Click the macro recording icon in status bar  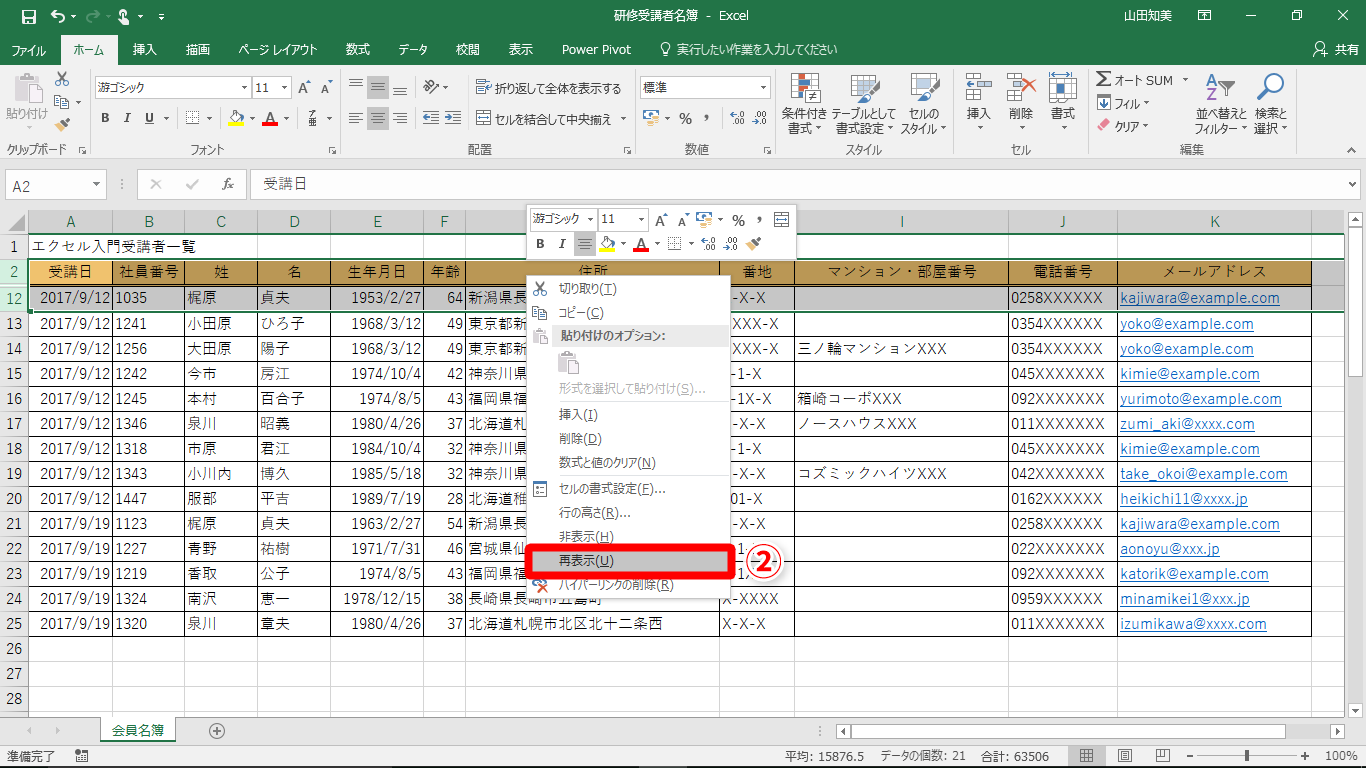tap(81, 756)
